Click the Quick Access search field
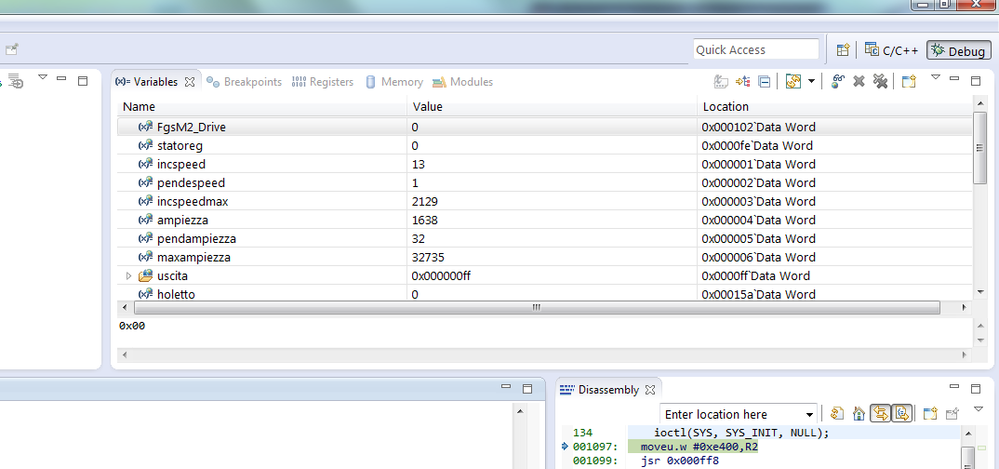Screen dimensions: 999x469 (x=756, y=50)
